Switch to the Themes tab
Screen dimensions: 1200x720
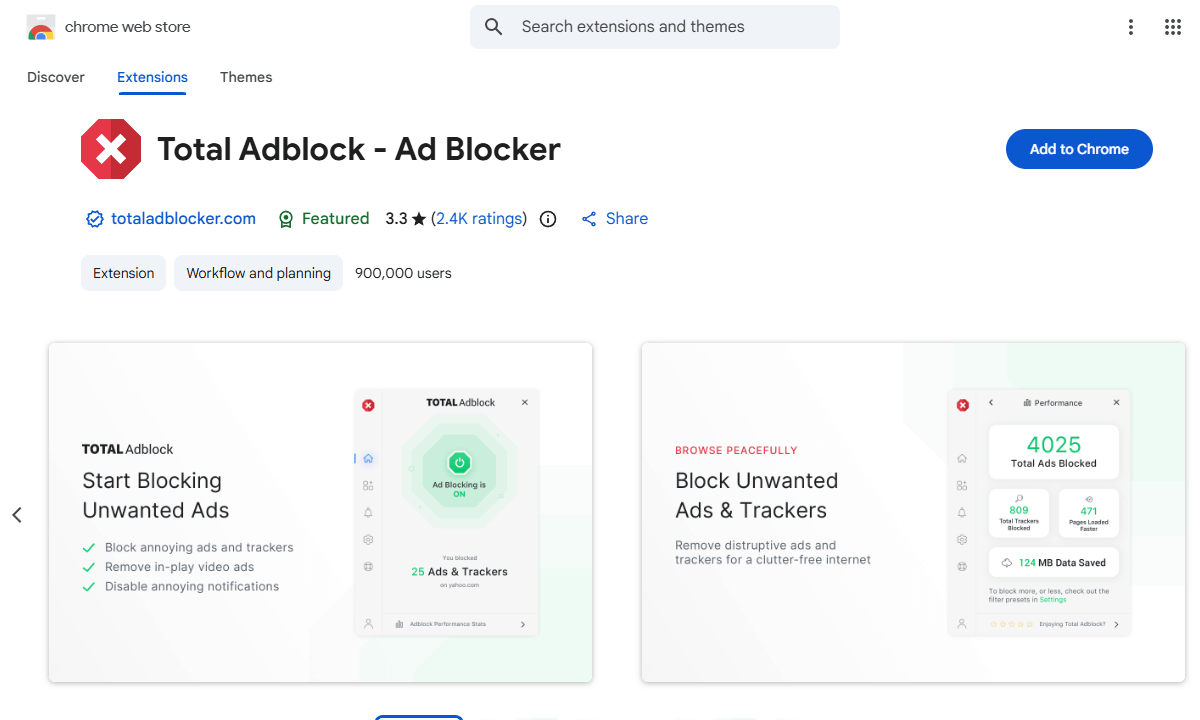click(x=246, y=77)
